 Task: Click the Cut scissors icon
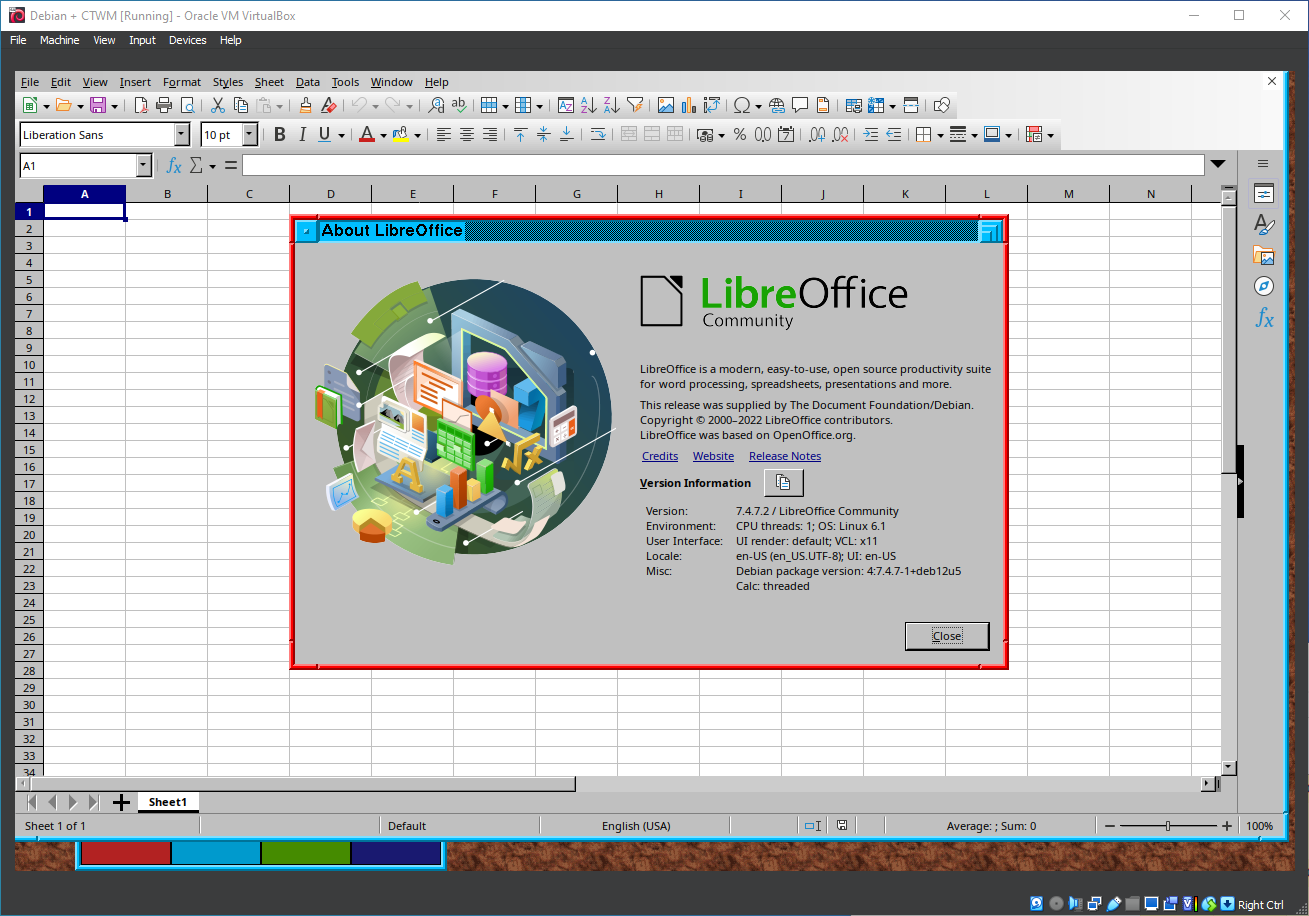click(x=217, y=105)
